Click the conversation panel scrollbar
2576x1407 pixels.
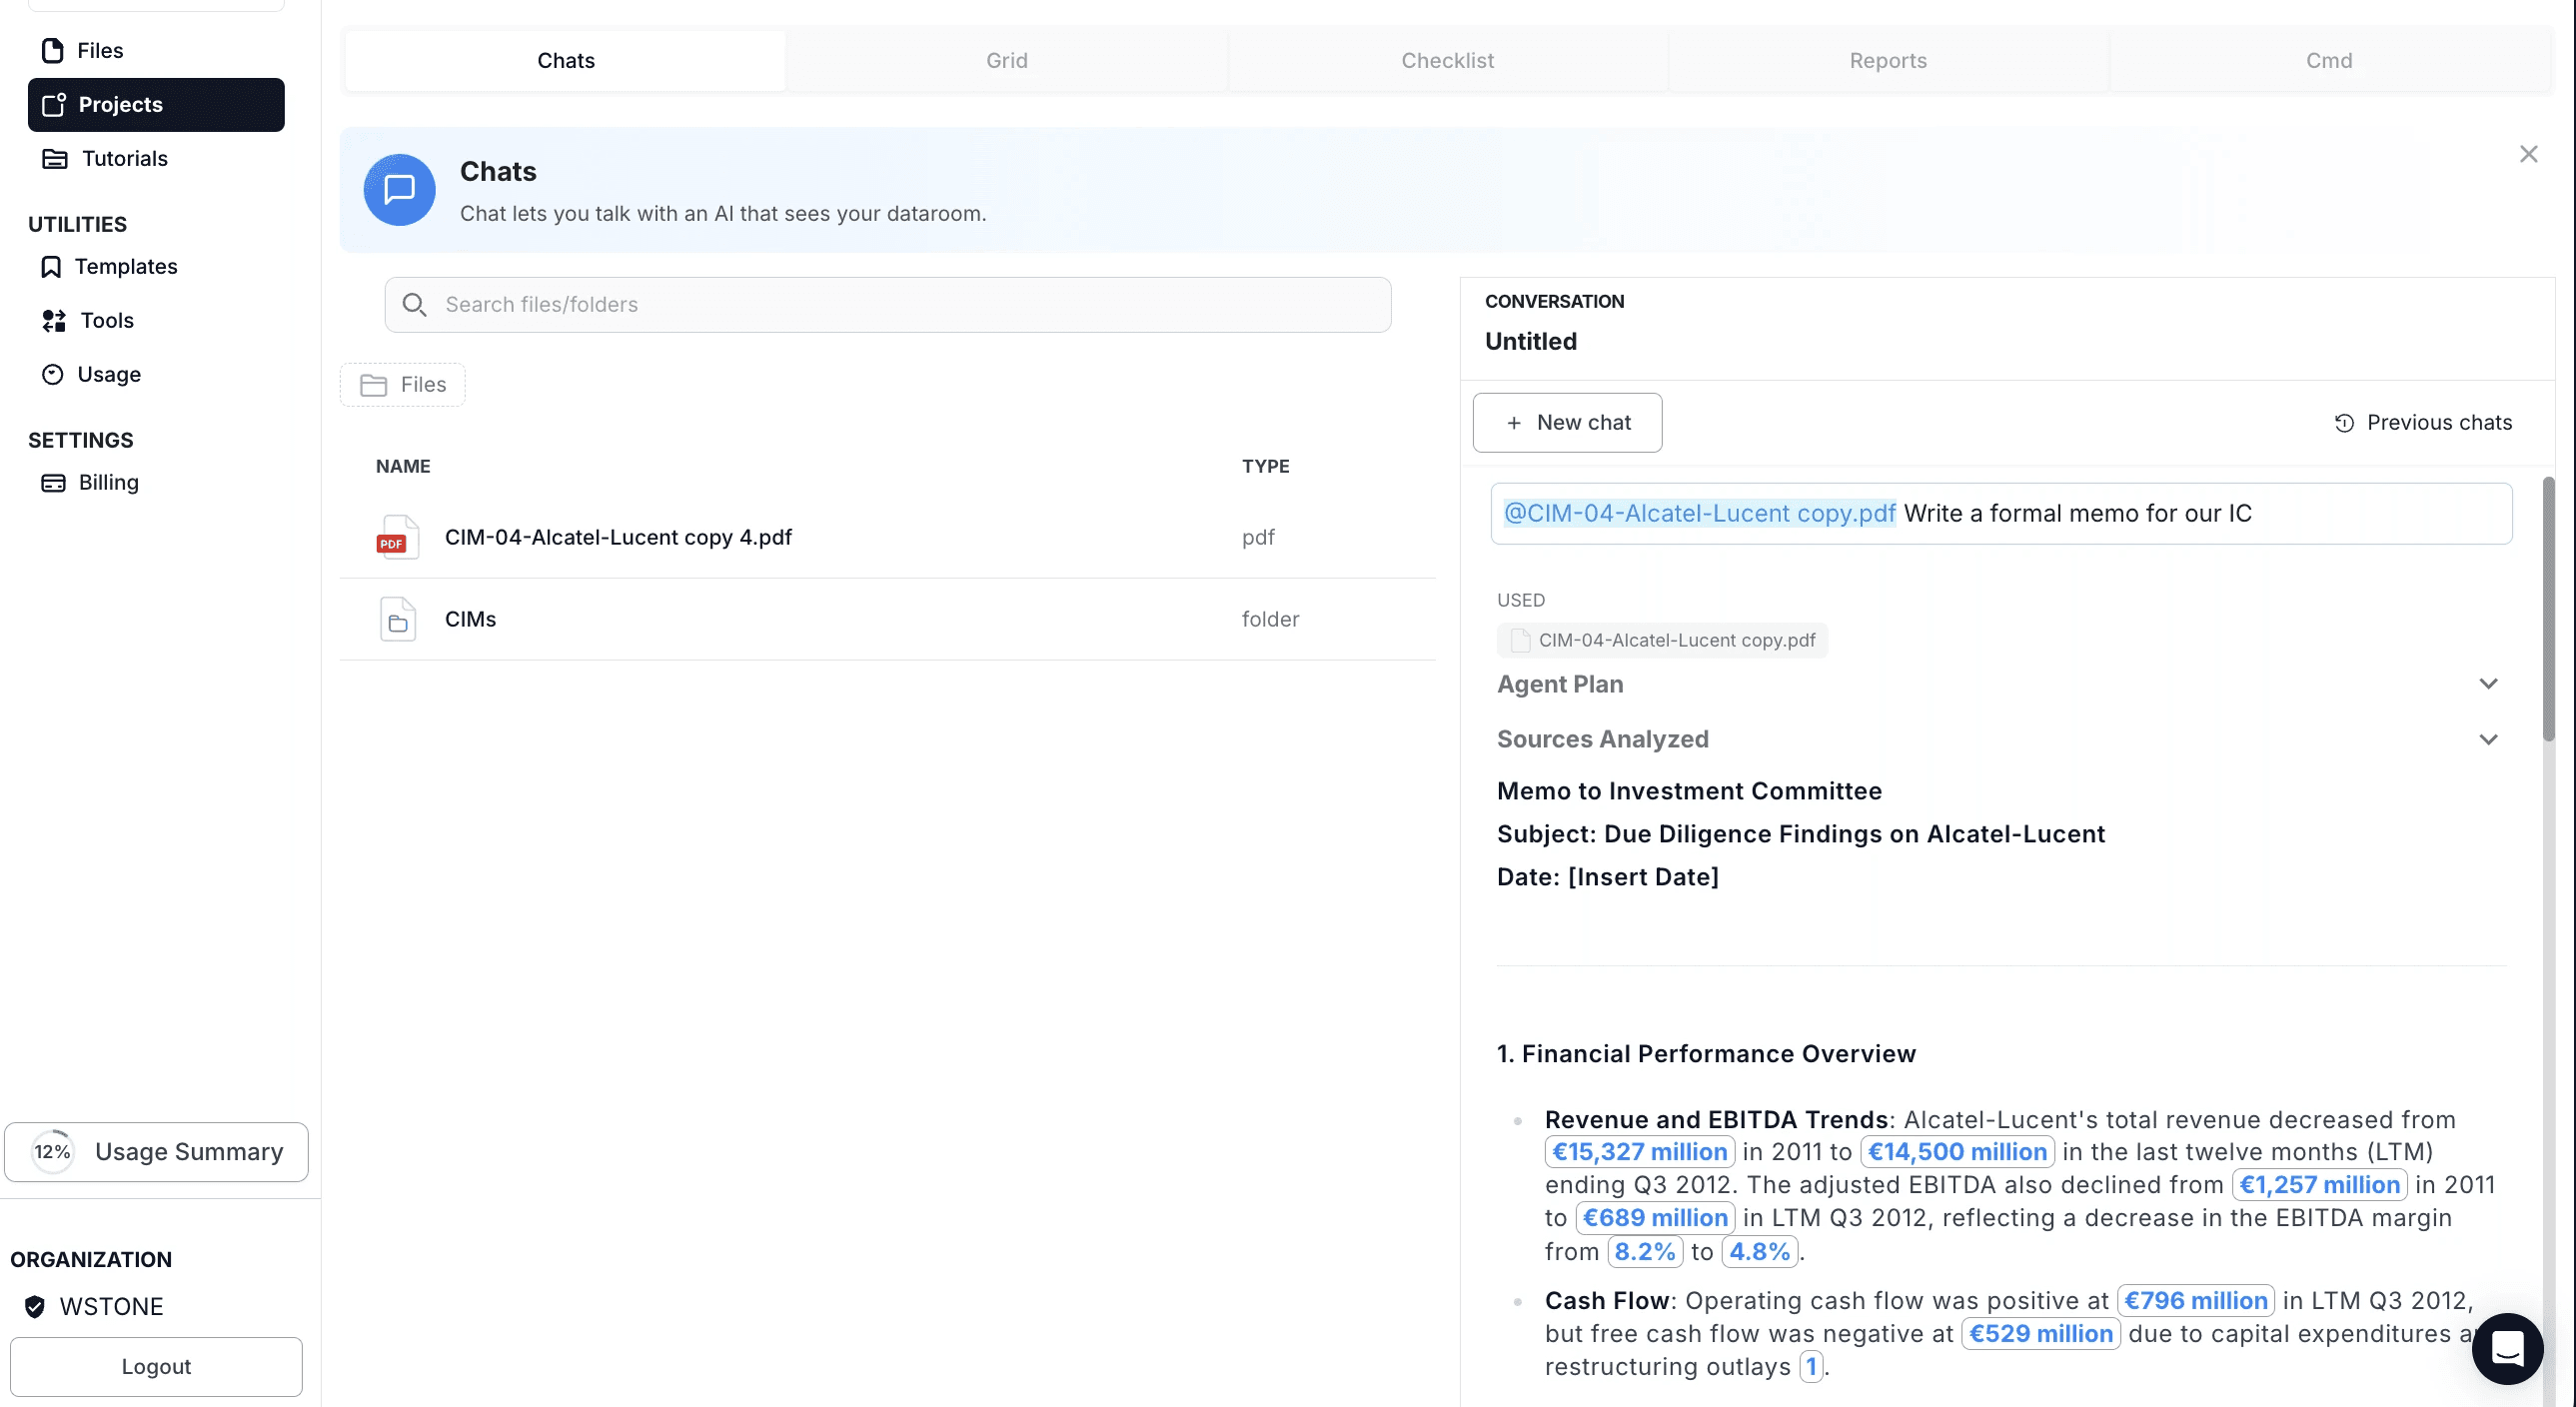tap(2549, 610)
